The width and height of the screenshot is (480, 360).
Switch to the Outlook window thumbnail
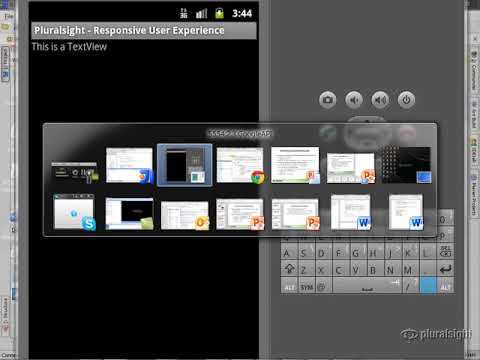(185, 215)
